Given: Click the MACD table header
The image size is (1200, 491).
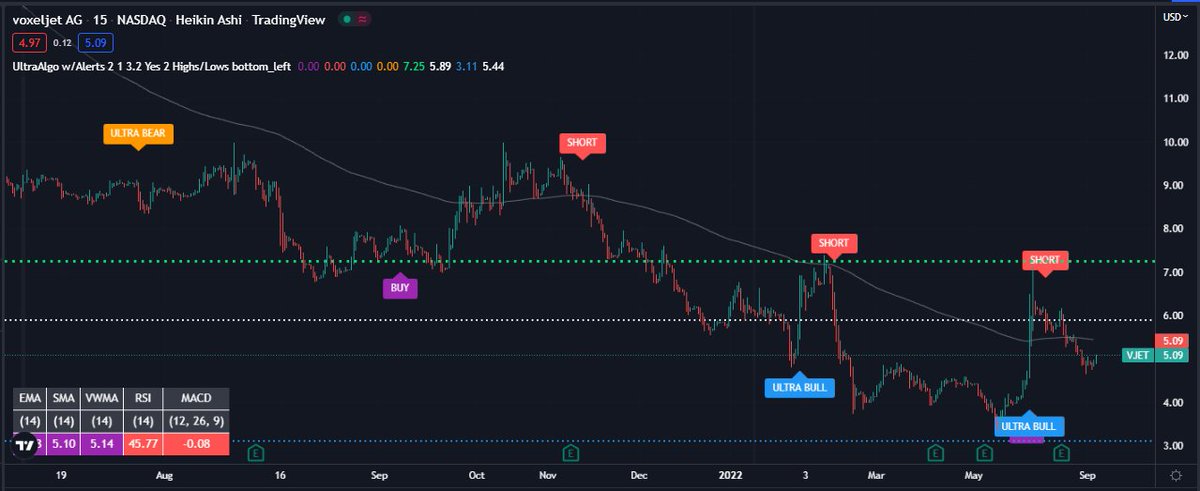Looking at the screenshot, I should 197,399.
